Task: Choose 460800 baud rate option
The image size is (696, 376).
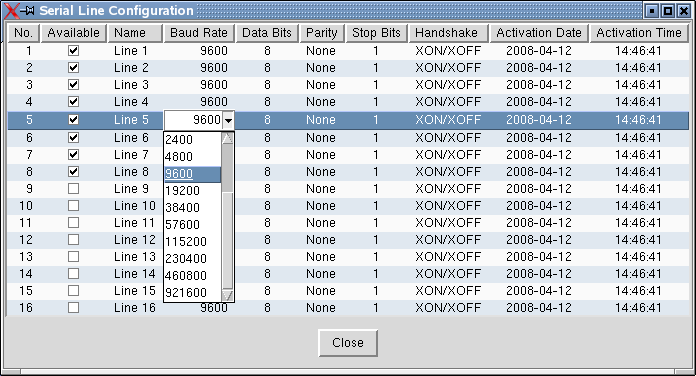Action: (192, 276)
